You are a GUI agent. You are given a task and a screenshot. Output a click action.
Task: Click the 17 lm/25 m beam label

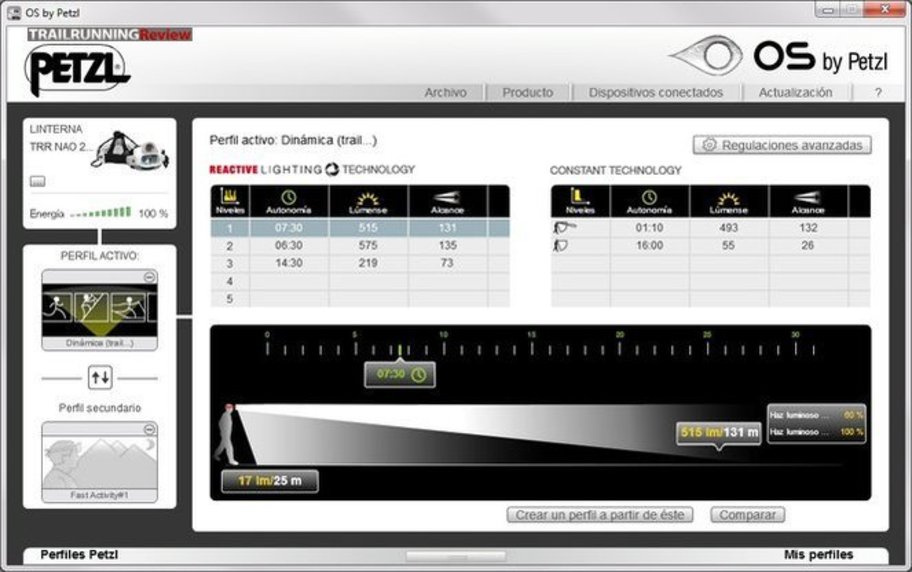[x=270, y=481]
